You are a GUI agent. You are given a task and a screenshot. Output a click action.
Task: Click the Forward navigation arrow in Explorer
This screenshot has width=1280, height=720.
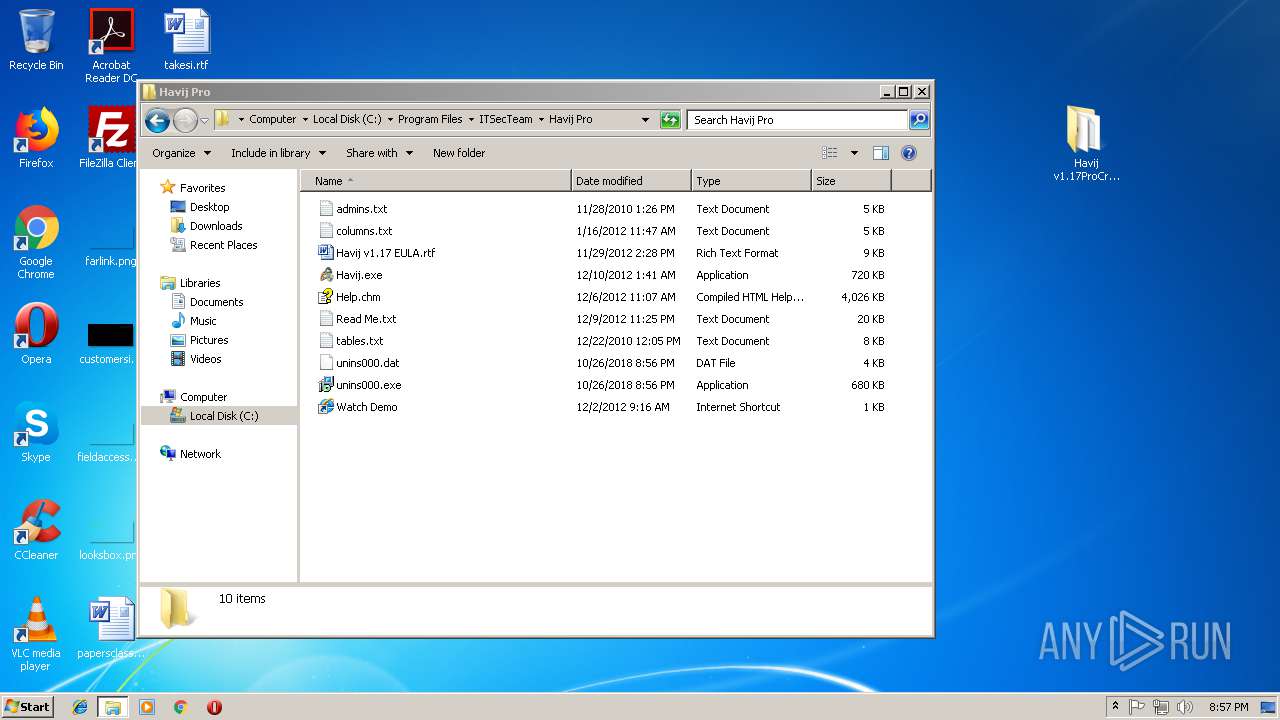tap(185, 121)
